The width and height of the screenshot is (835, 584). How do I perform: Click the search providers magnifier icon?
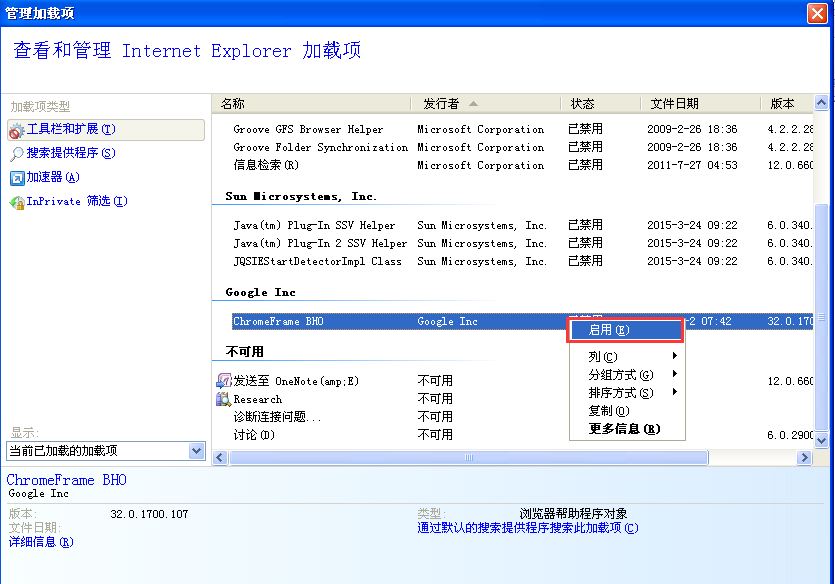(17, 154)
